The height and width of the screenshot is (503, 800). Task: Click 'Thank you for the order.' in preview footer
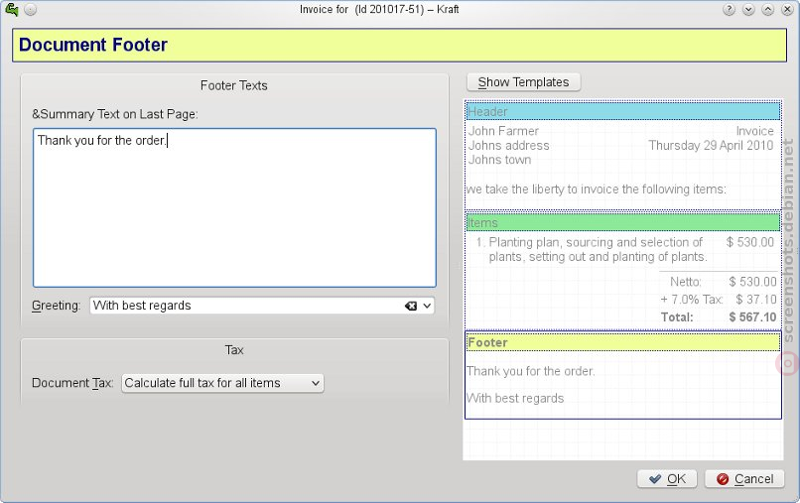click(x=531, y=371)
